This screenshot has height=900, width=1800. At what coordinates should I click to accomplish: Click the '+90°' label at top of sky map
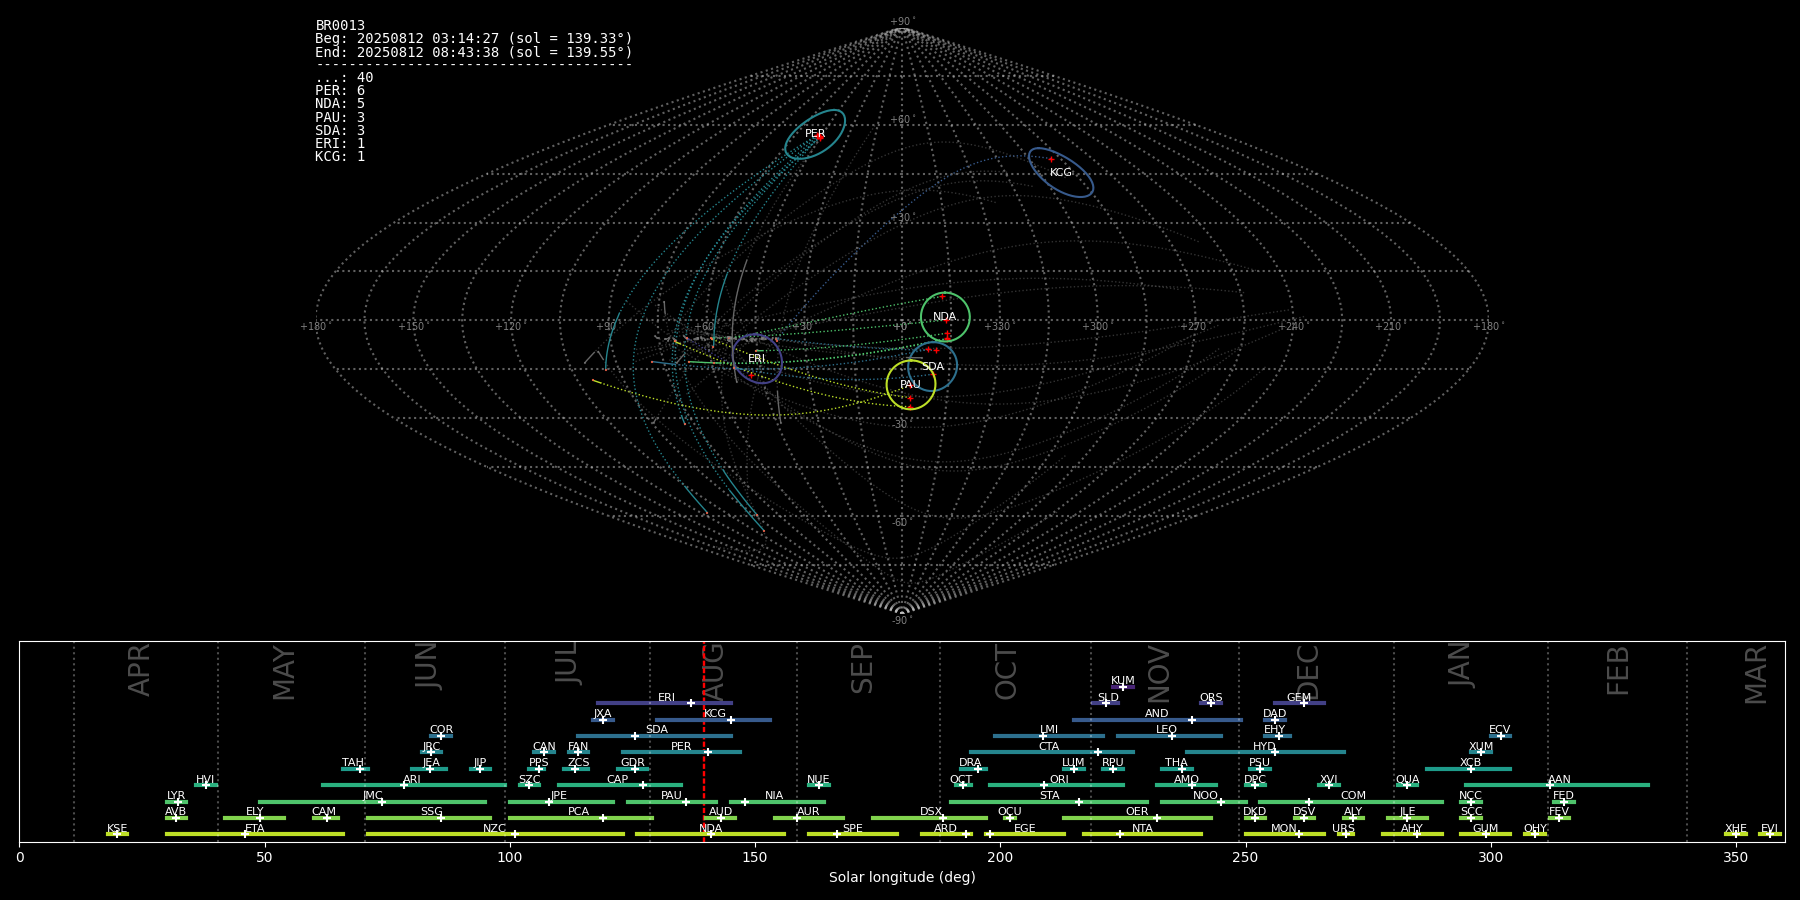[x=902, y=22]
